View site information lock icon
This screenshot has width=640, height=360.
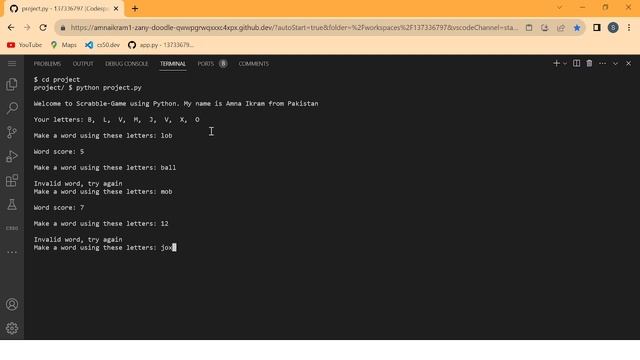[62, 28]
